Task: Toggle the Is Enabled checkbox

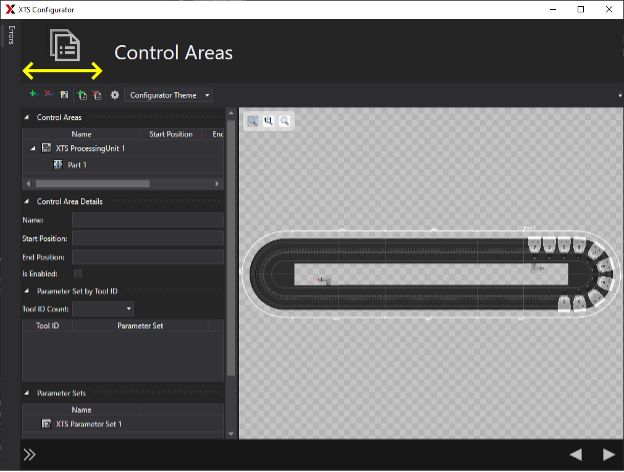Action: pyautogui.click(x=78, y=274)
